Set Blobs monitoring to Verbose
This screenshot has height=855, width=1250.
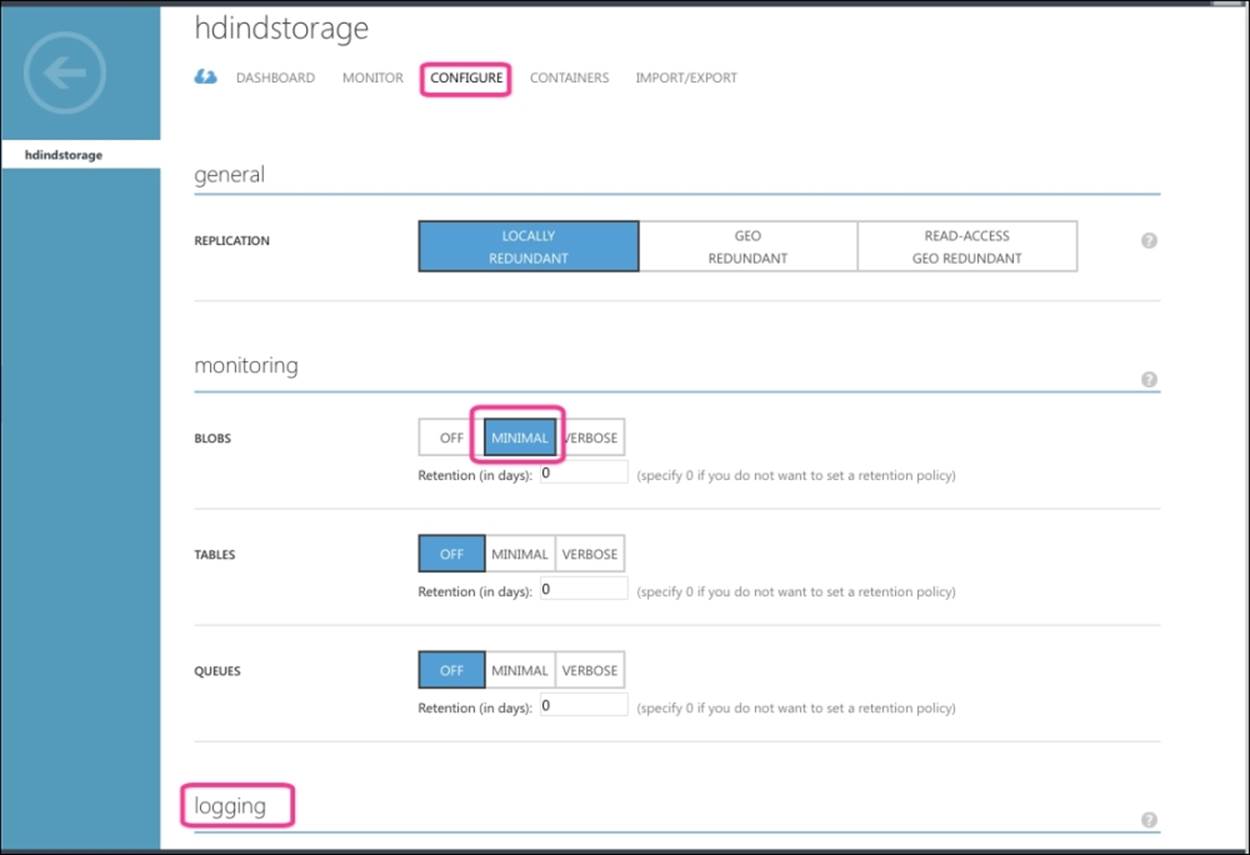(590, 438)
